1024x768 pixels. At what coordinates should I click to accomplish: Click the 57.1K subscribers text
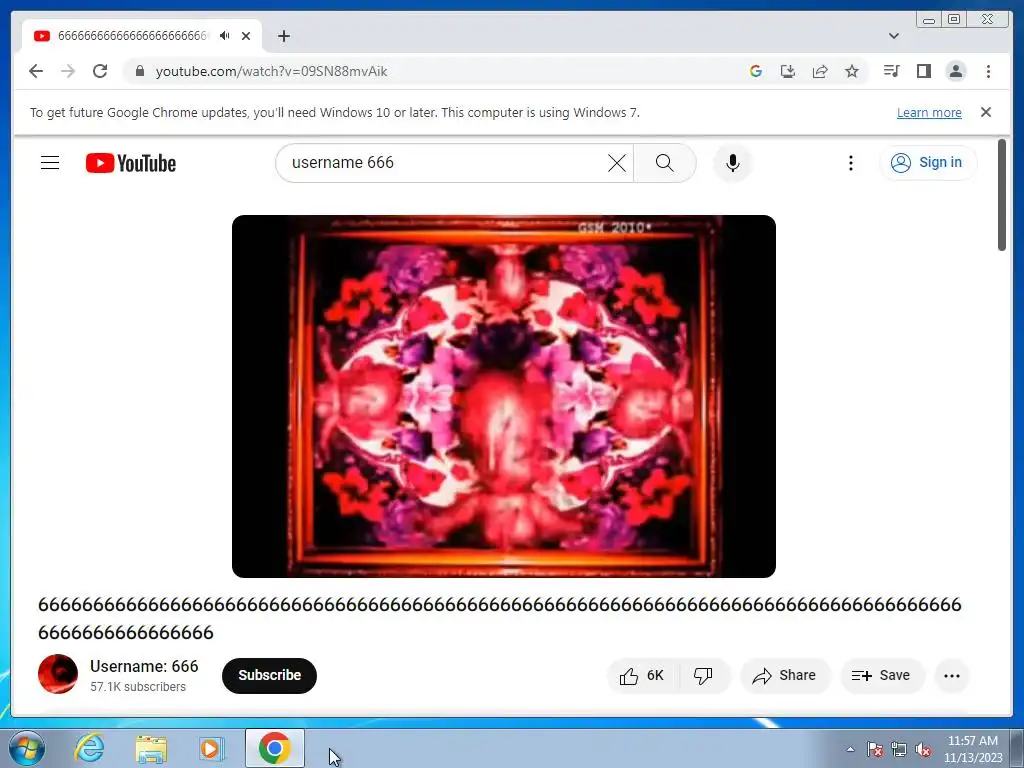[138, 687]
